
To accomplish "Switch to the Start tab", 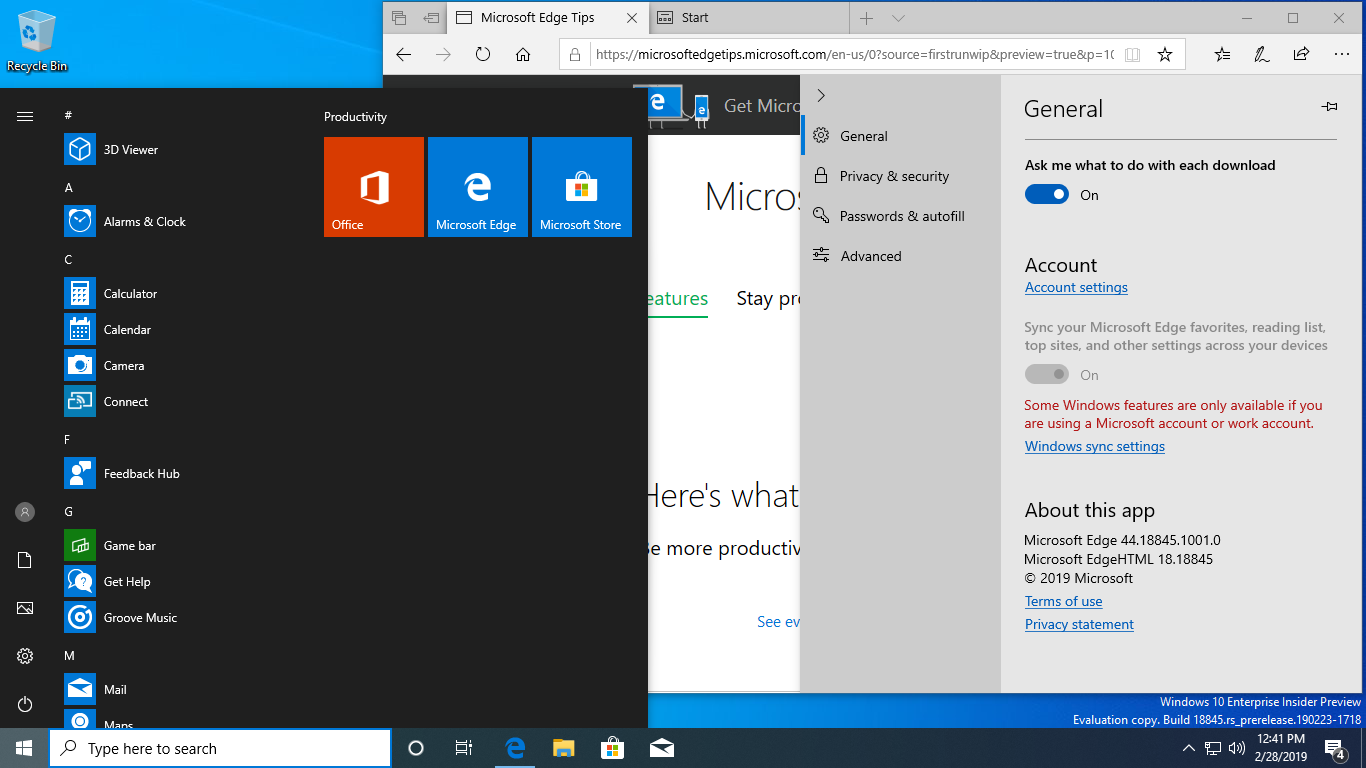I will tap(748, 18).
